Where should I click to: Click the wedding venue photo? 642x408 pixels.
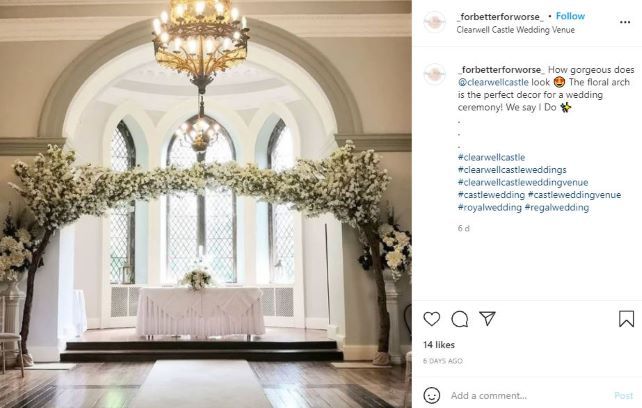(x=206, y=204)
